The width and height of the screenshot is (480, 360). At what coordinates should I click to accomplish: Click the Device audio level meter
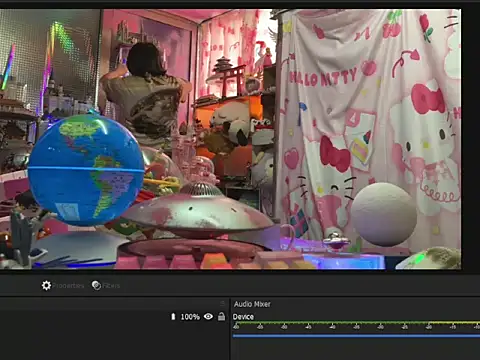[356, 325]
